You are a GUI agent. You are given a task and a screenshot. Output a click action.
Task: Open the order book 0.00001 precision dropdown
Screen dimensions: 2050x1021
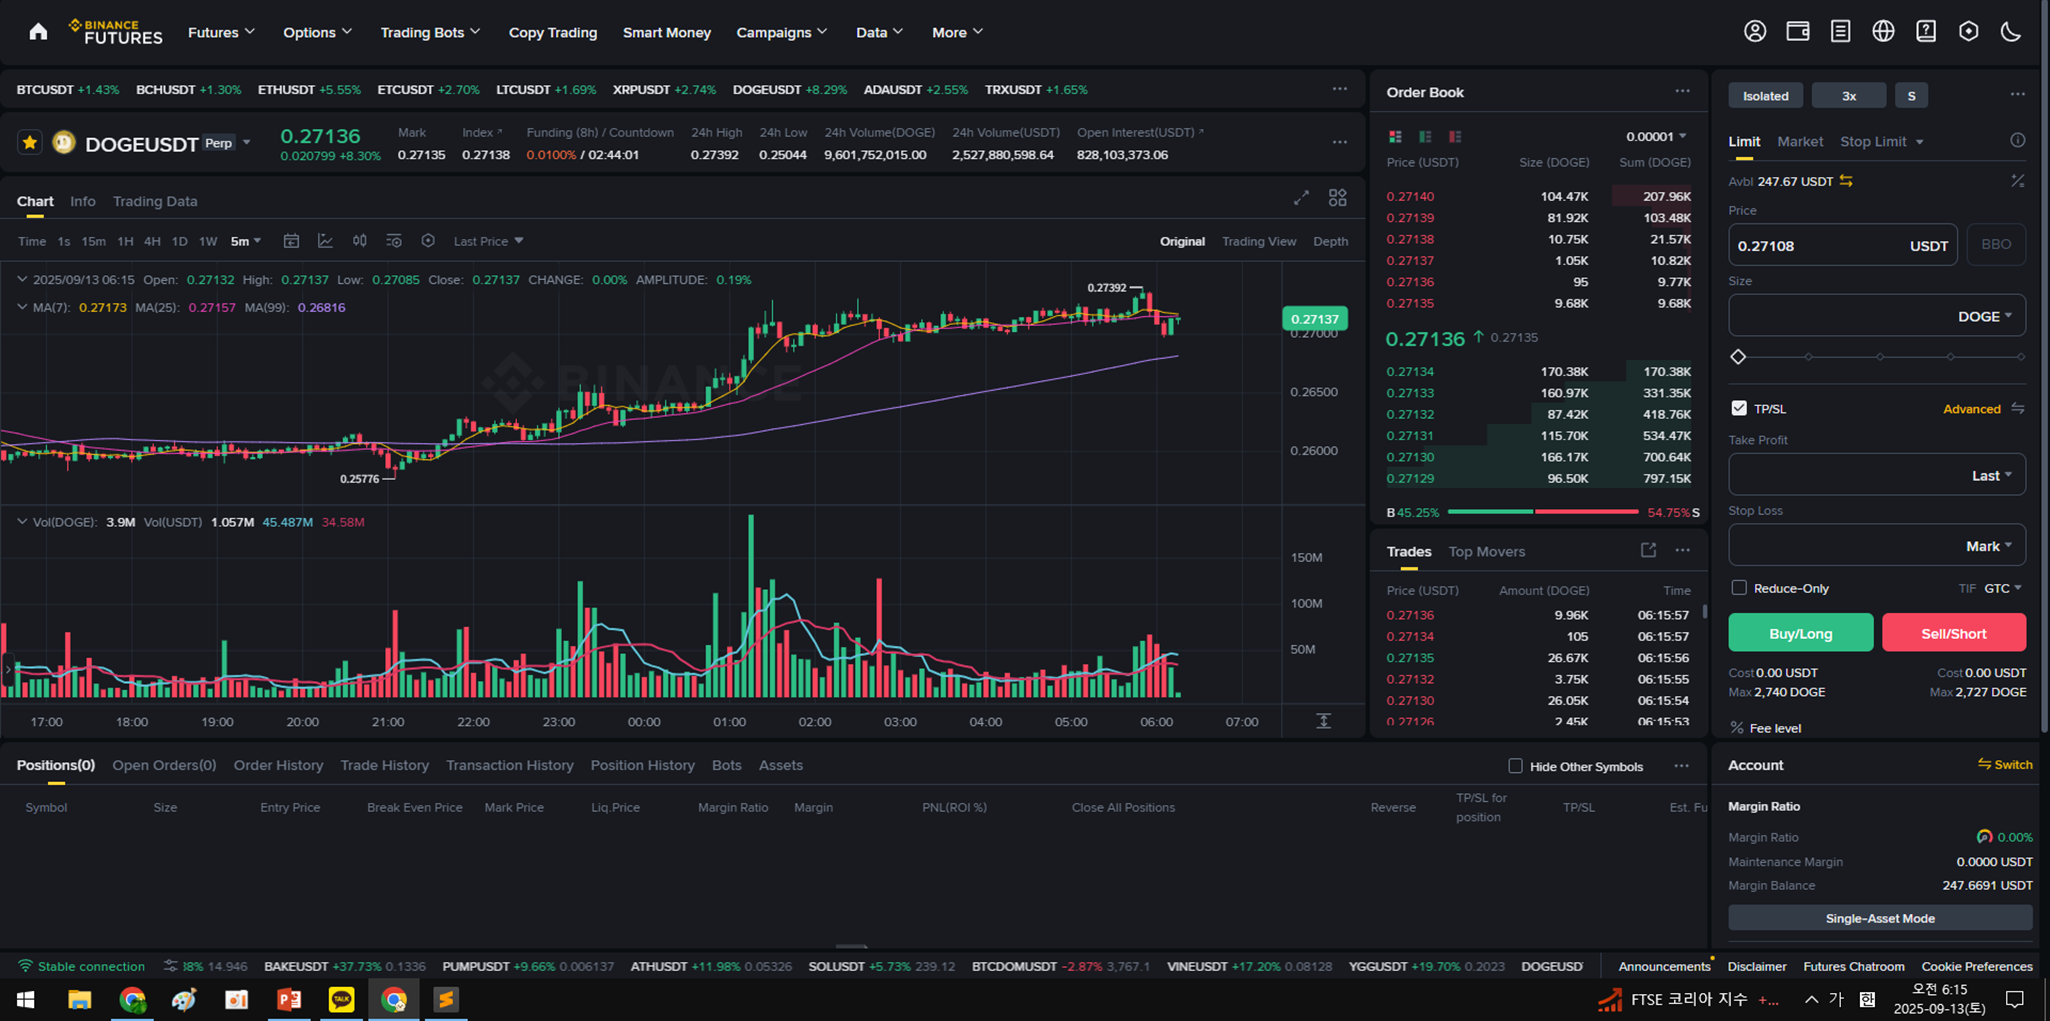point(1656,137)
